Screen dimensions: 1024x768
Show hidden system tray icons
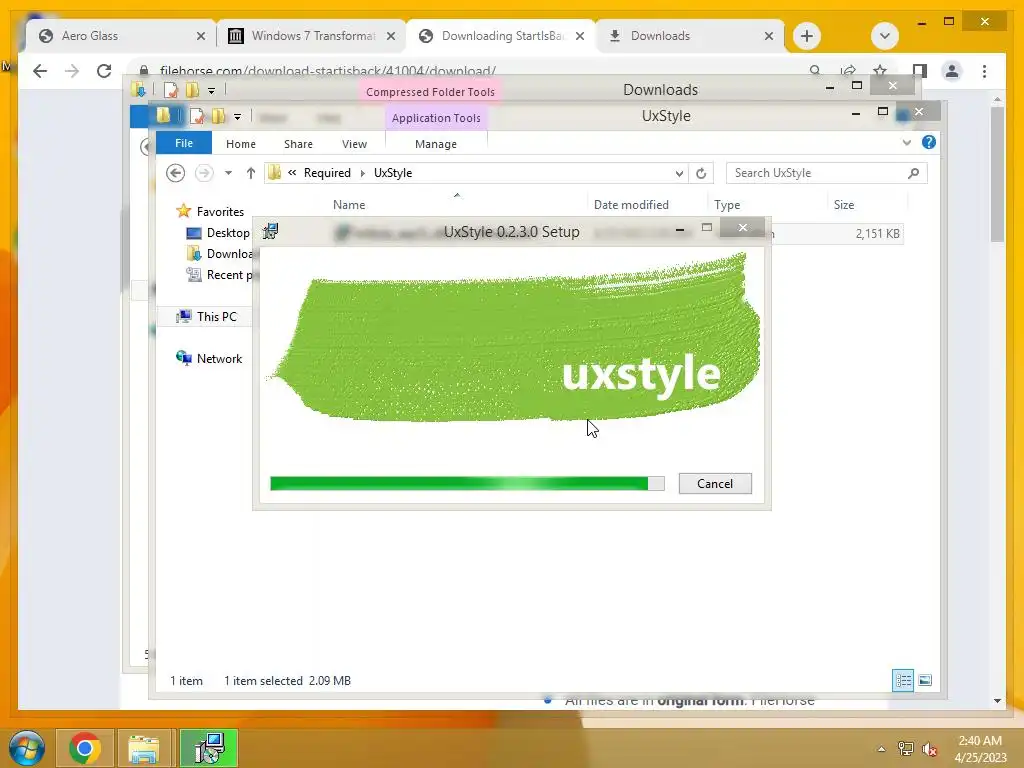coord(882,749)
